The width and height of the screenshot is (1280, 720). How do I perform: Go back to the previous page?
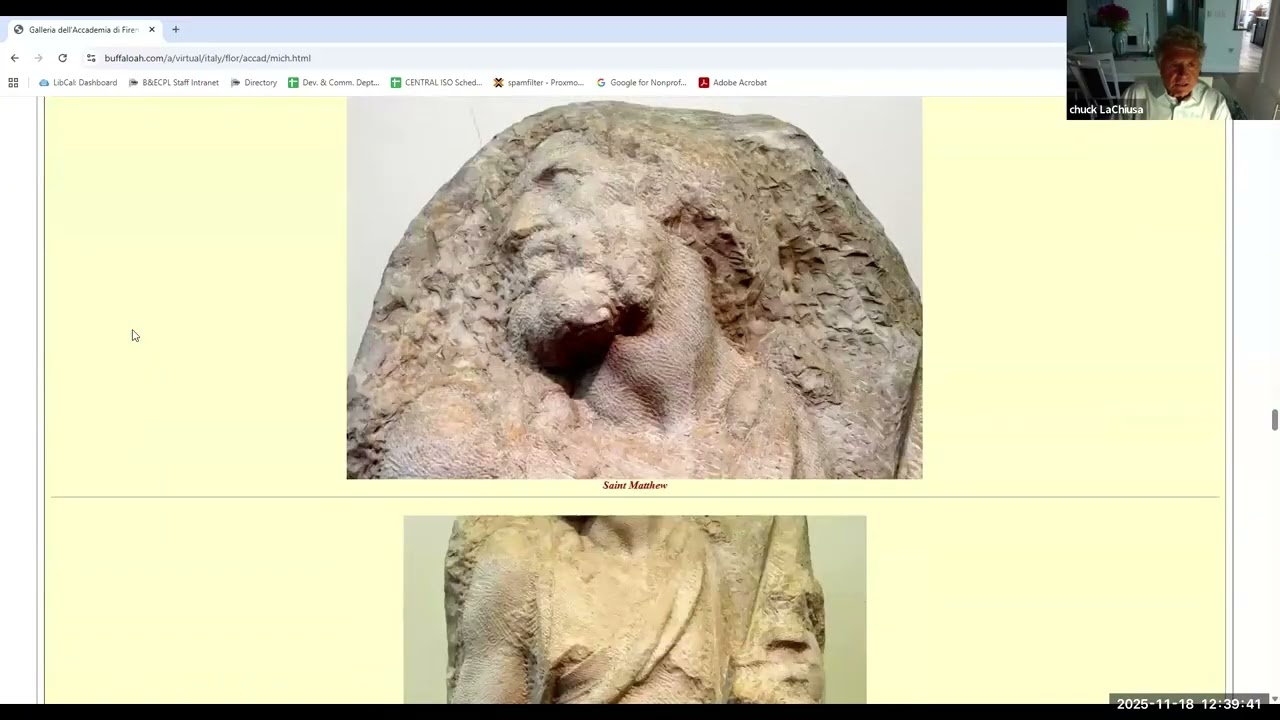14,58
